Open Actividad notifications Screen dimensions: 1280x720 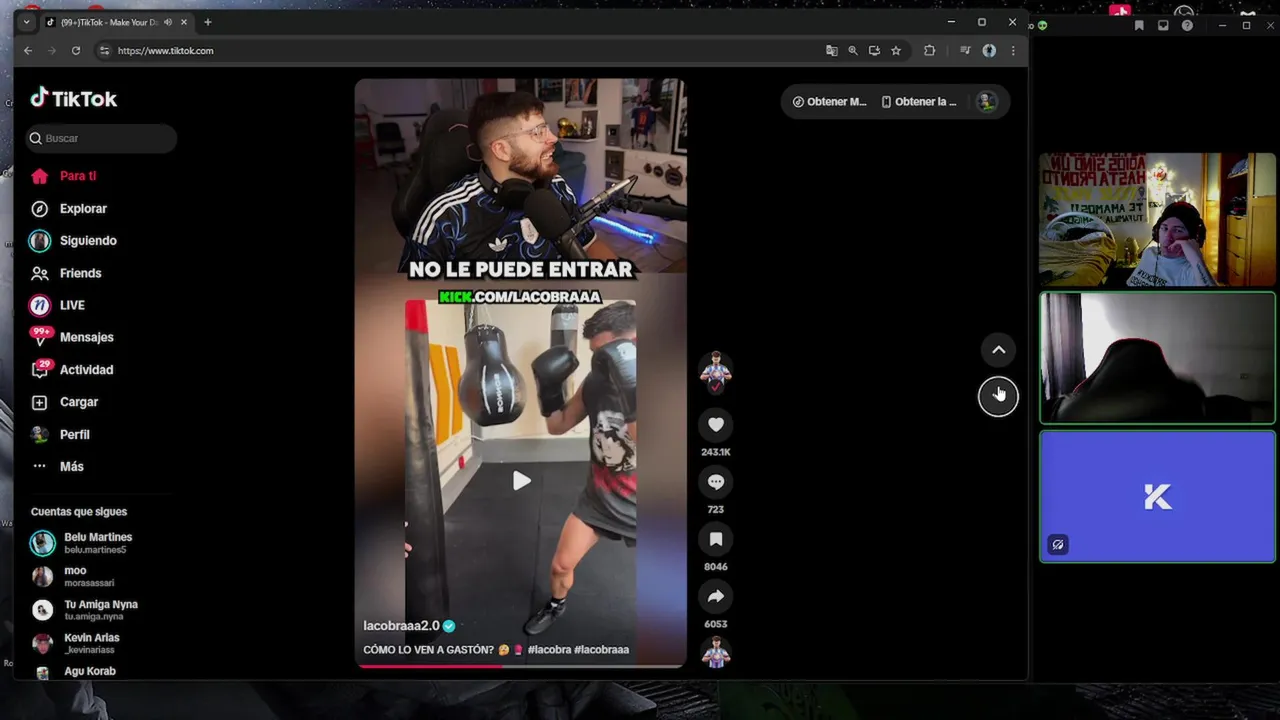(x=86, y=370)
